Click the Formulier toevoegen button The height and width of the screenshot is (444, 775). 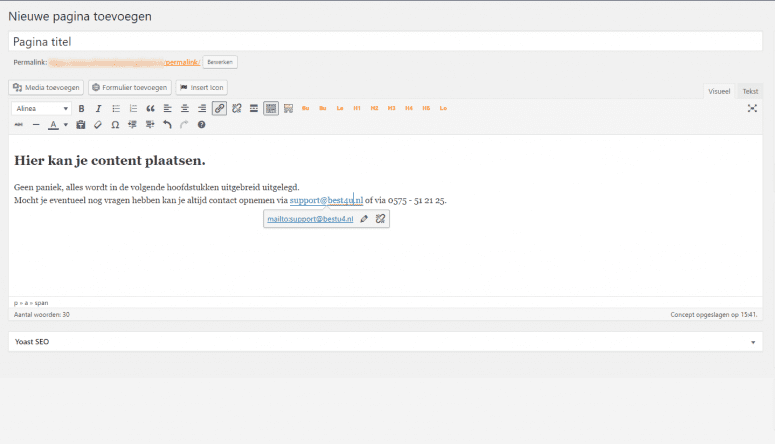(x=130, y=87)
